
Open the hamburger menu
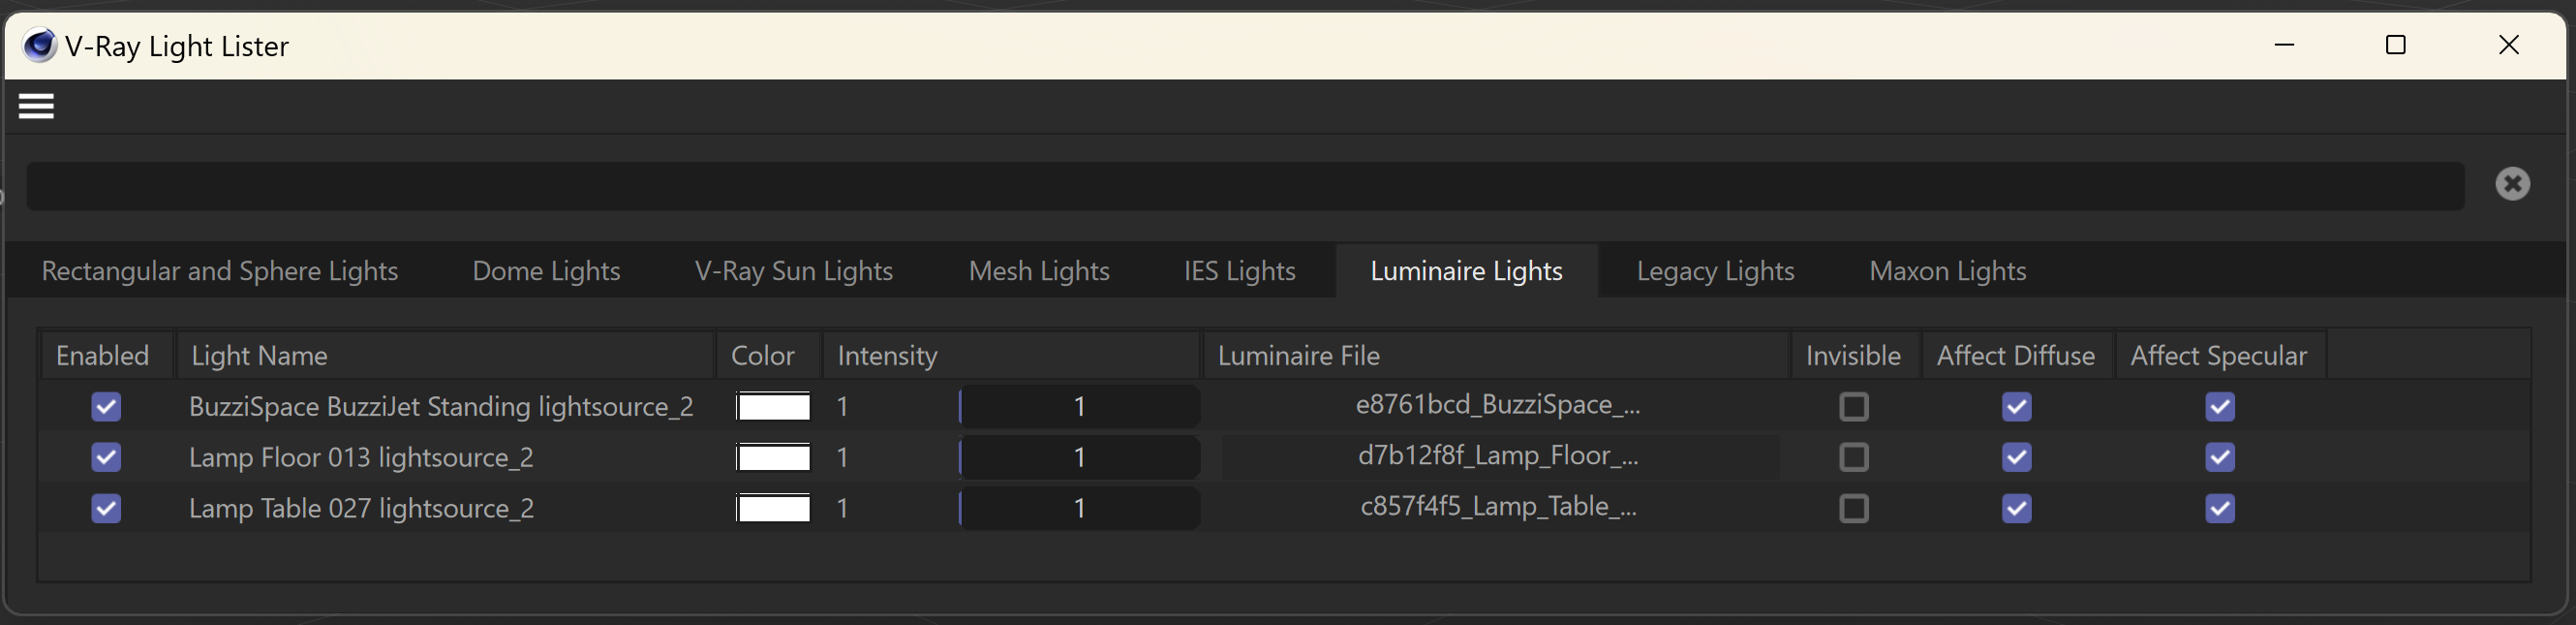[x=36, y=106]
